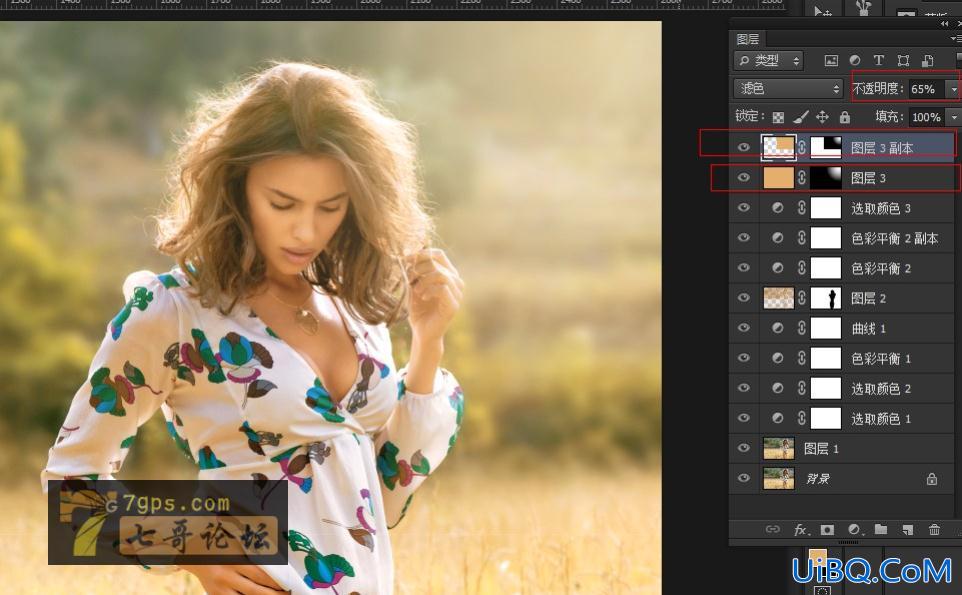
Task: Filter layers by type (T) layers
Action: 879,60
